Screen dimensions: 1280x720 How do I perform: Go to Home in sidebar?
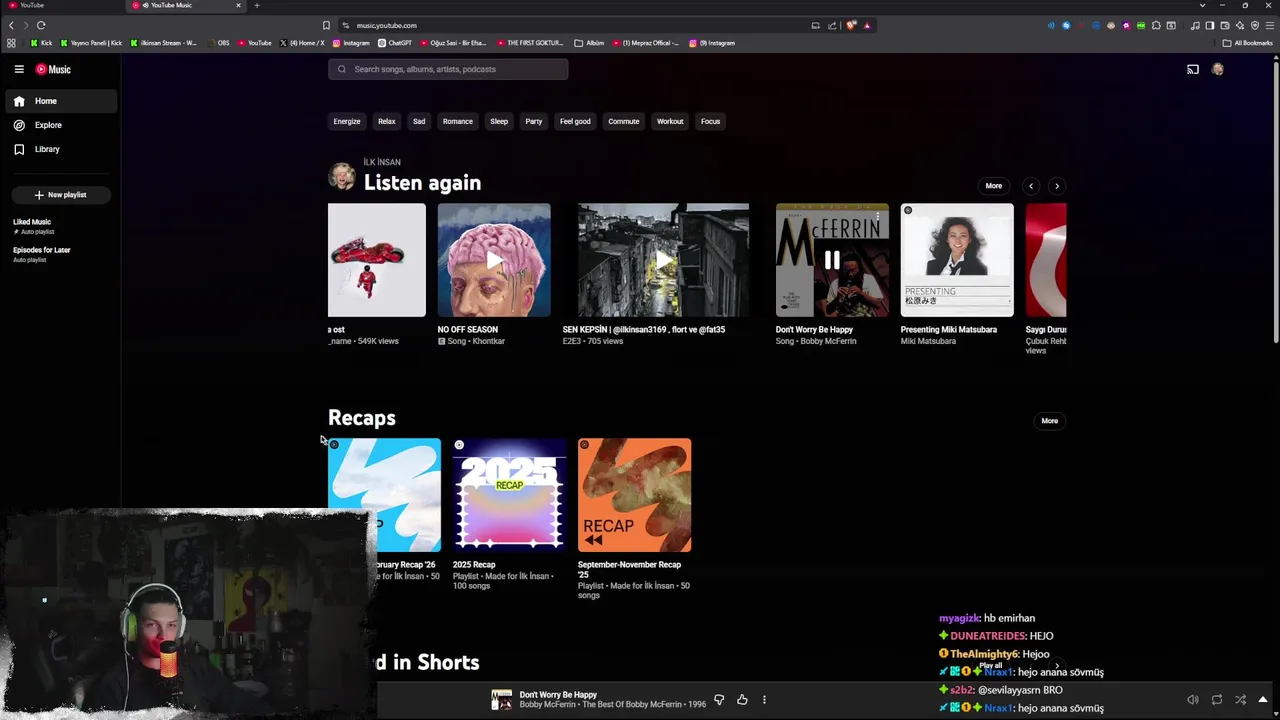60,101
